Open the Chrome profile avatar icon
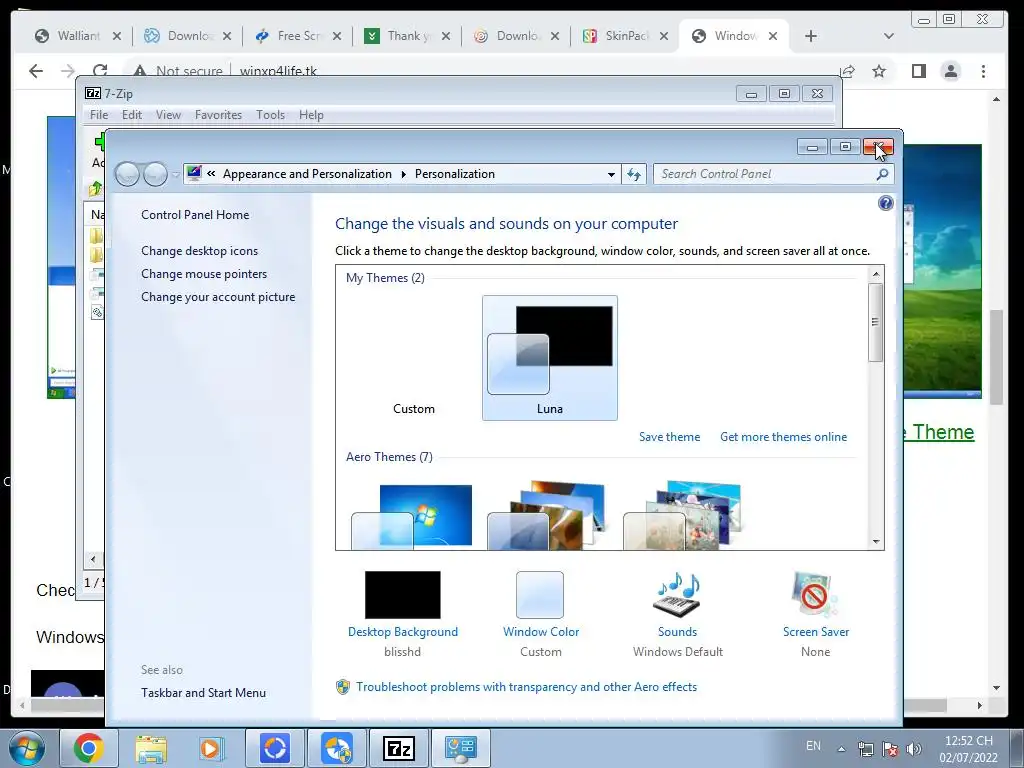Viewport: 1024px width, 768px height. [951, 71]
